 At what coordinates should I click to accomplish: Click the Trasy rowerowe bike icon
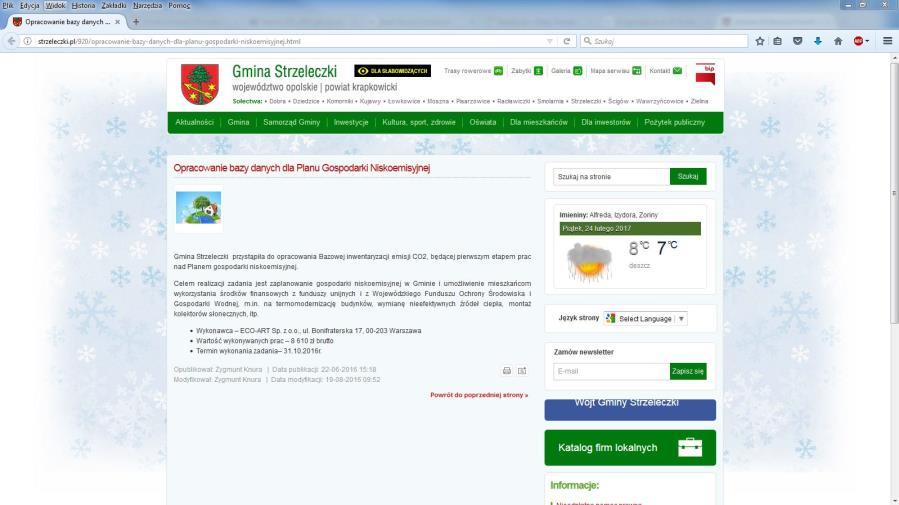pyautogui.click(x=498, y=71)
